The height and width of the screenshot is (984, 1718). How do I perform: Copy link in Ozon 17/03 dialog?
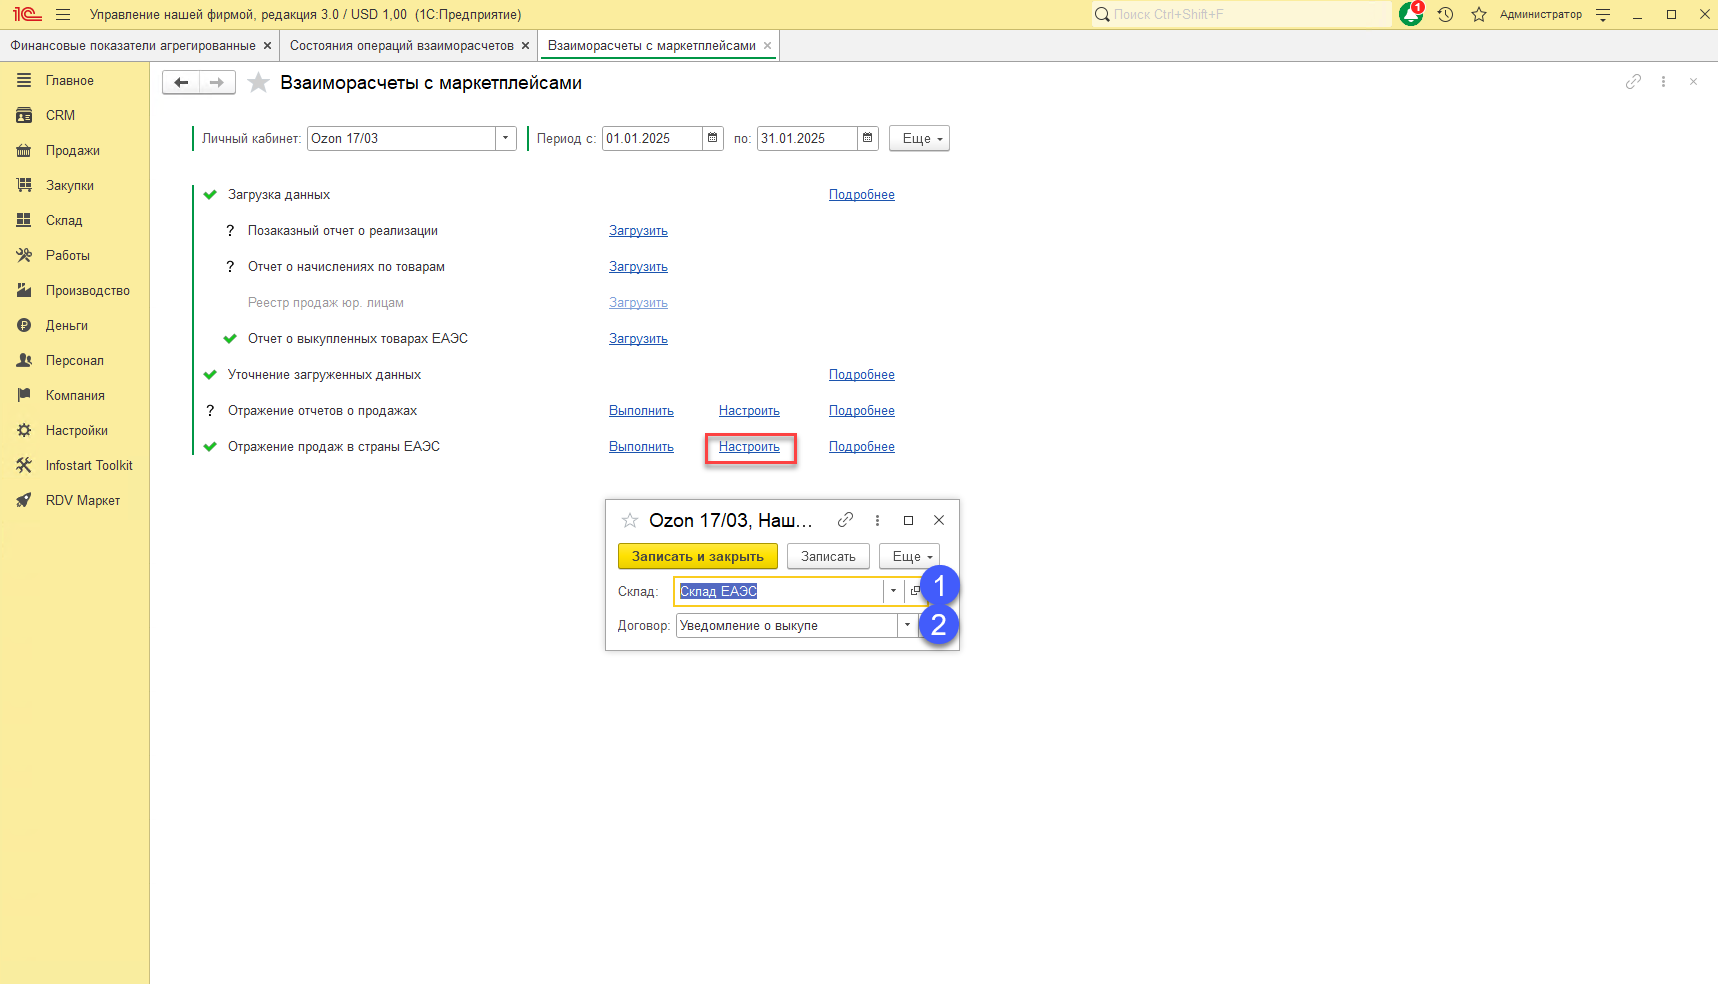point(845,520)
